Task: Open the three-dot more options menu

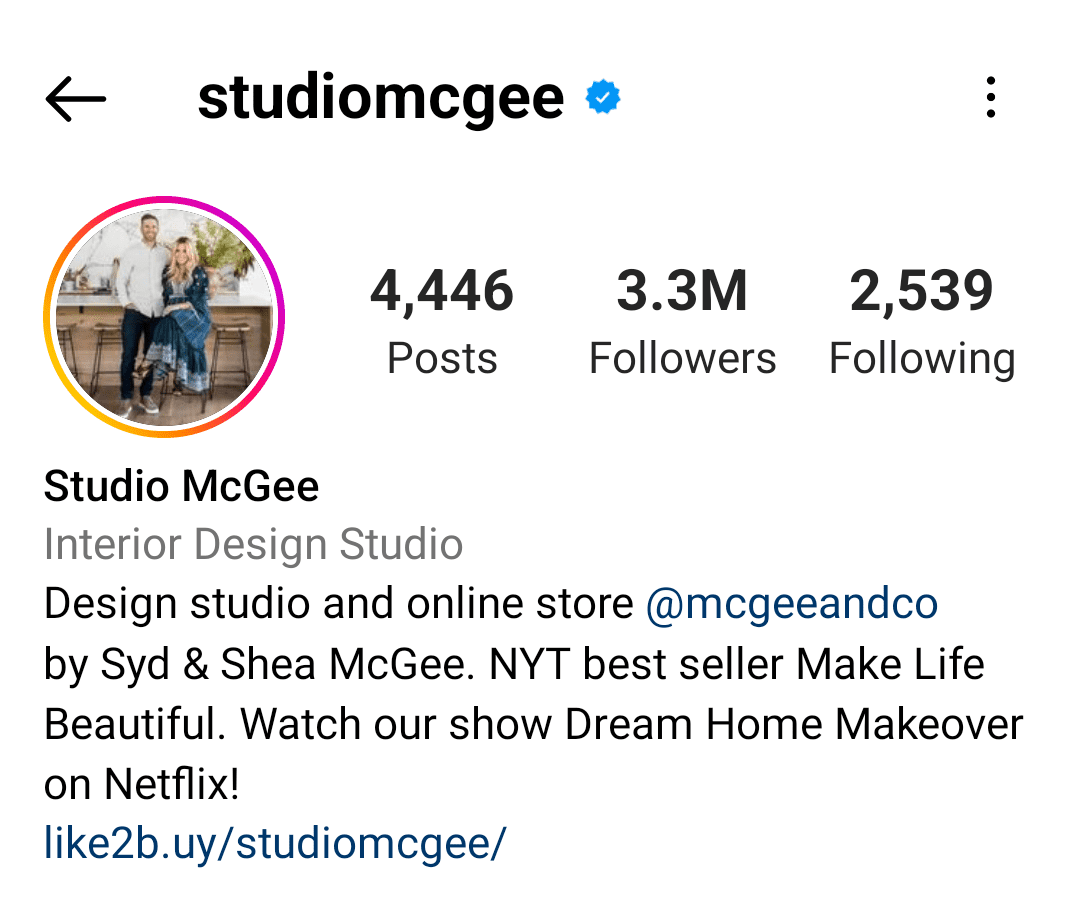Action: (x=990, y=97)
